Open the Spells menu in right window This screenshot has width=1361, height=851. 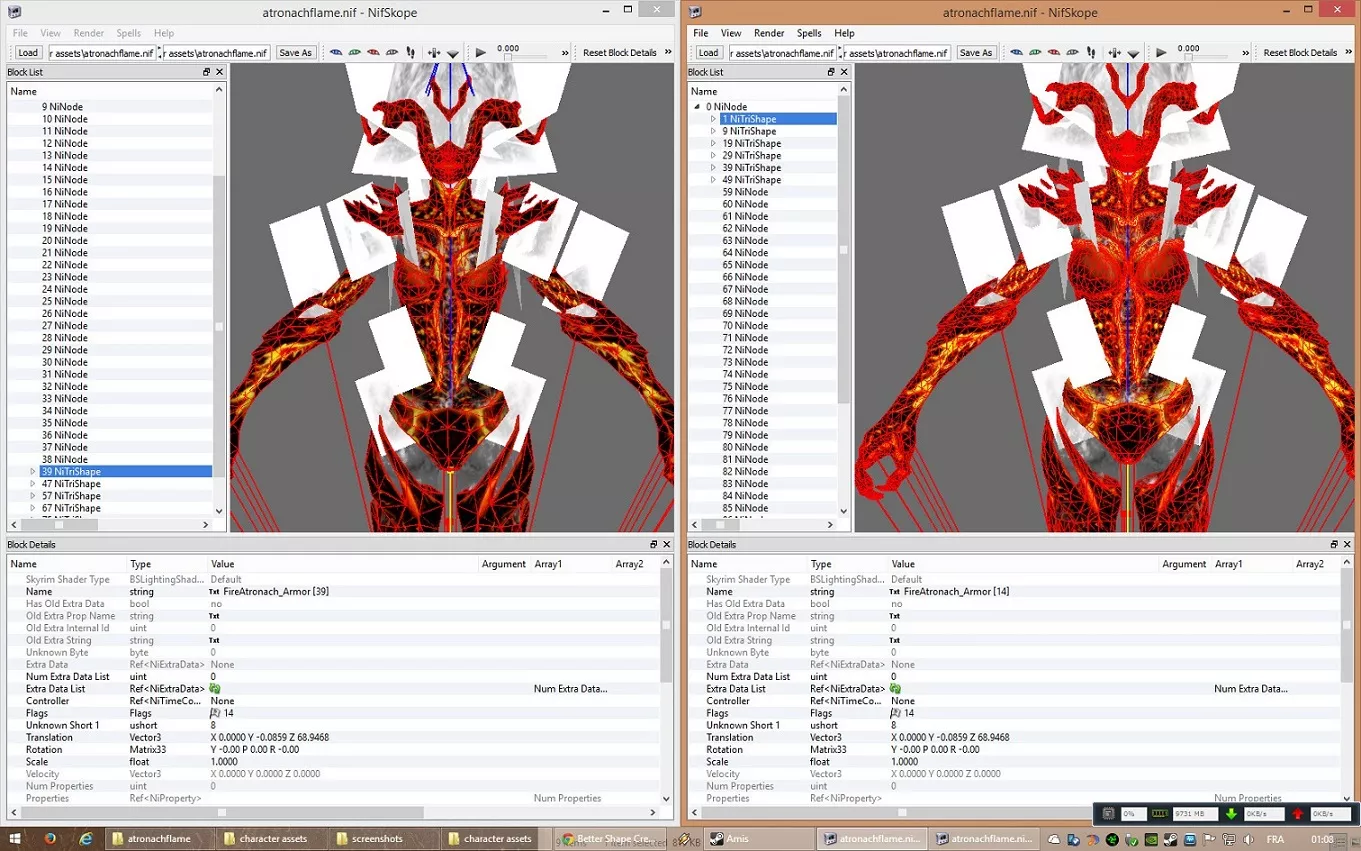[809, 33]
